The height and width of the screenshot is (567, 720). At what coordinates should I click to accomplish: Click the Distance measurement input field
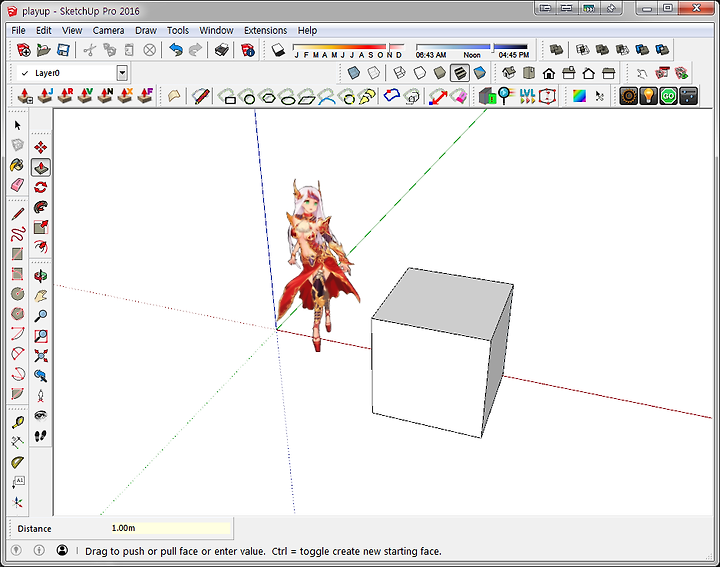[x=170, y=528]
